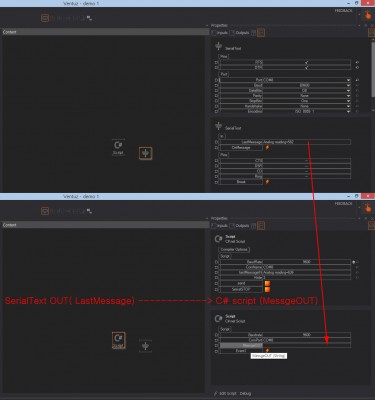Click the Event1 lightning icon
Viewport: 375px width, 400px height.
coord(267,351)
